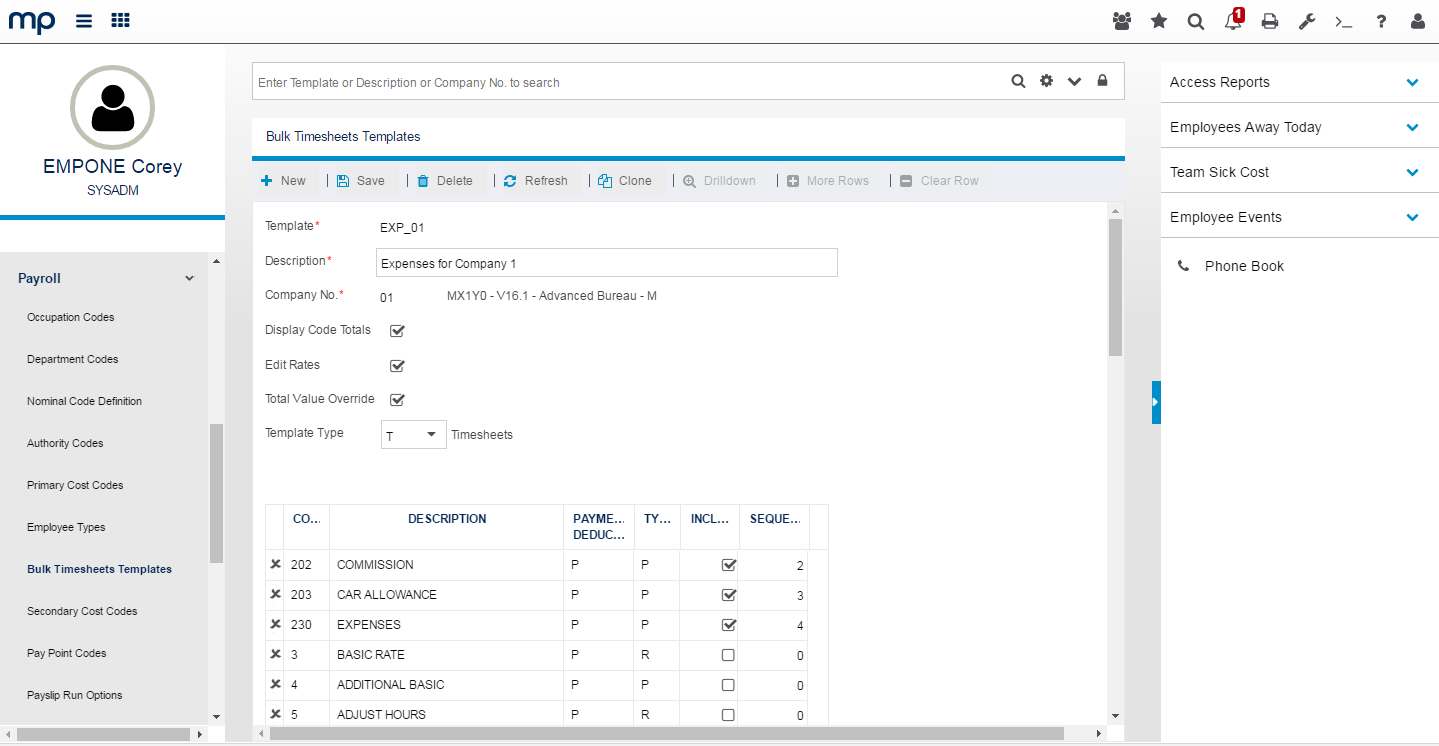
Task: Open the notifications bell icon
Action: point(1233,21)
